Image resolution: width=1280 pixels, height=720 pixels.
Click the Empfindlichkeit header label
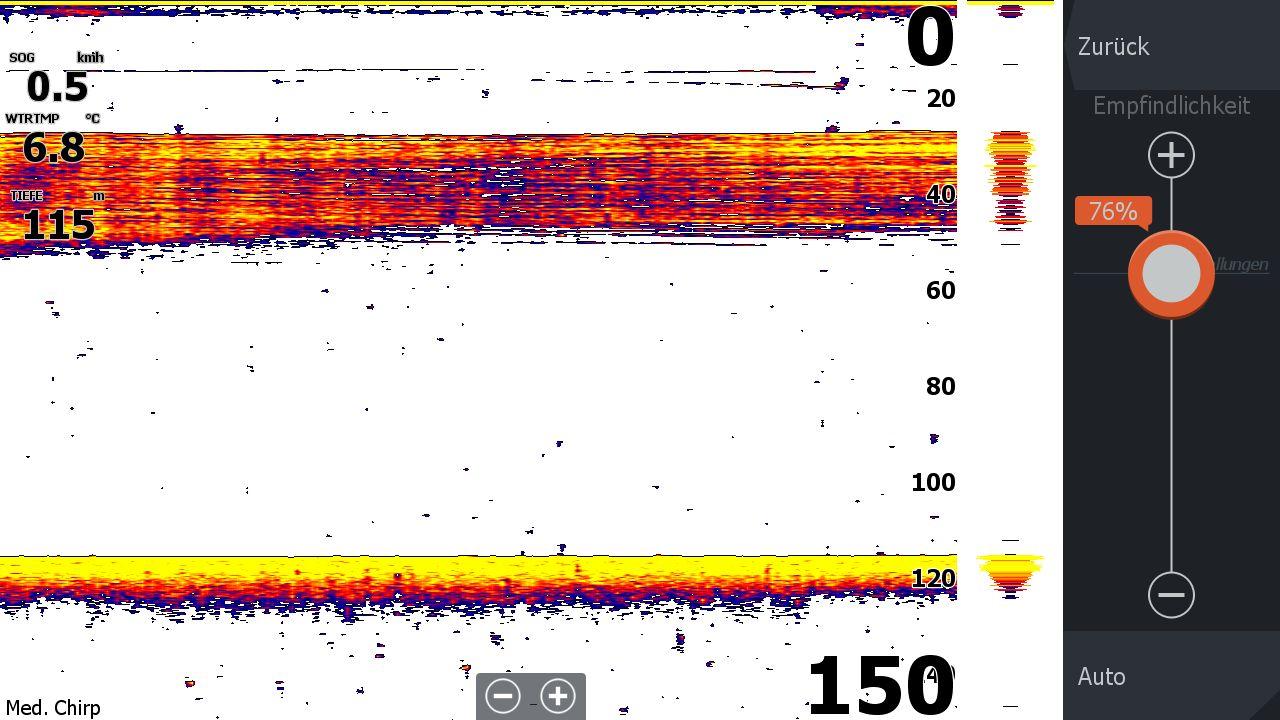coord(1171,105)
